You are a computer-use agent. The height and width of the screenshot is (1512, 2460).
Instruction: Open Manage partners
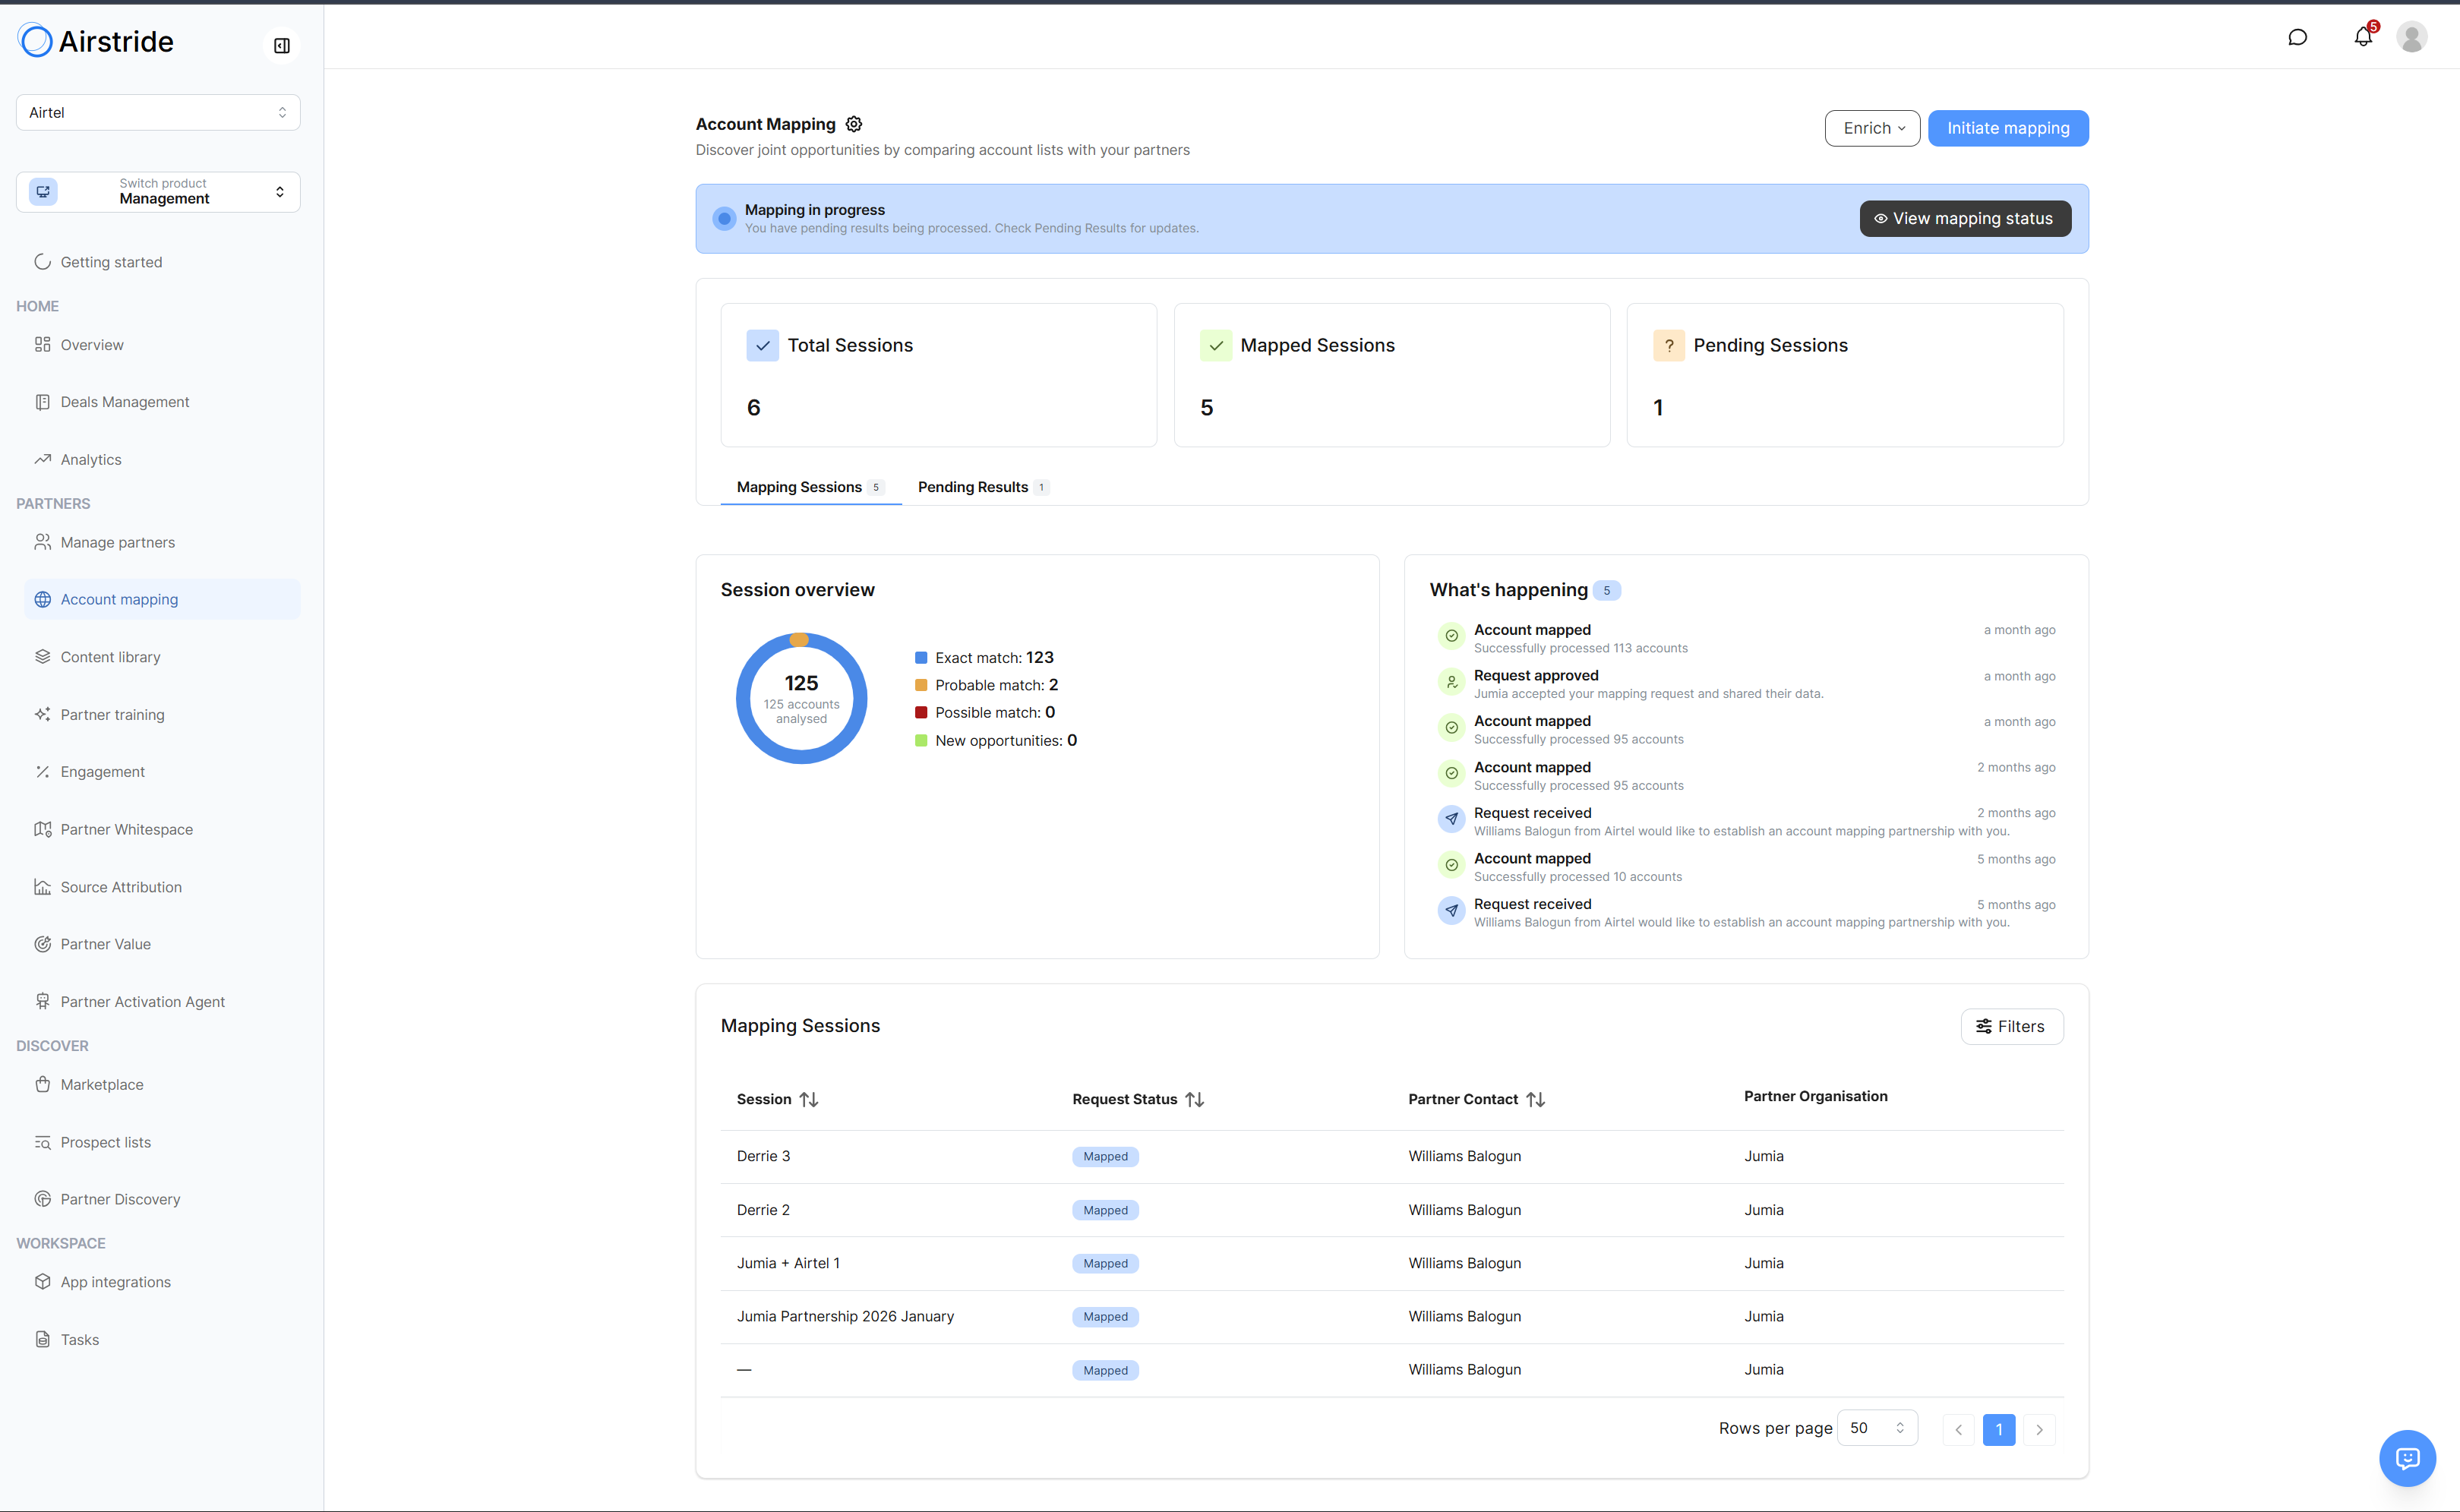point(162,542)
